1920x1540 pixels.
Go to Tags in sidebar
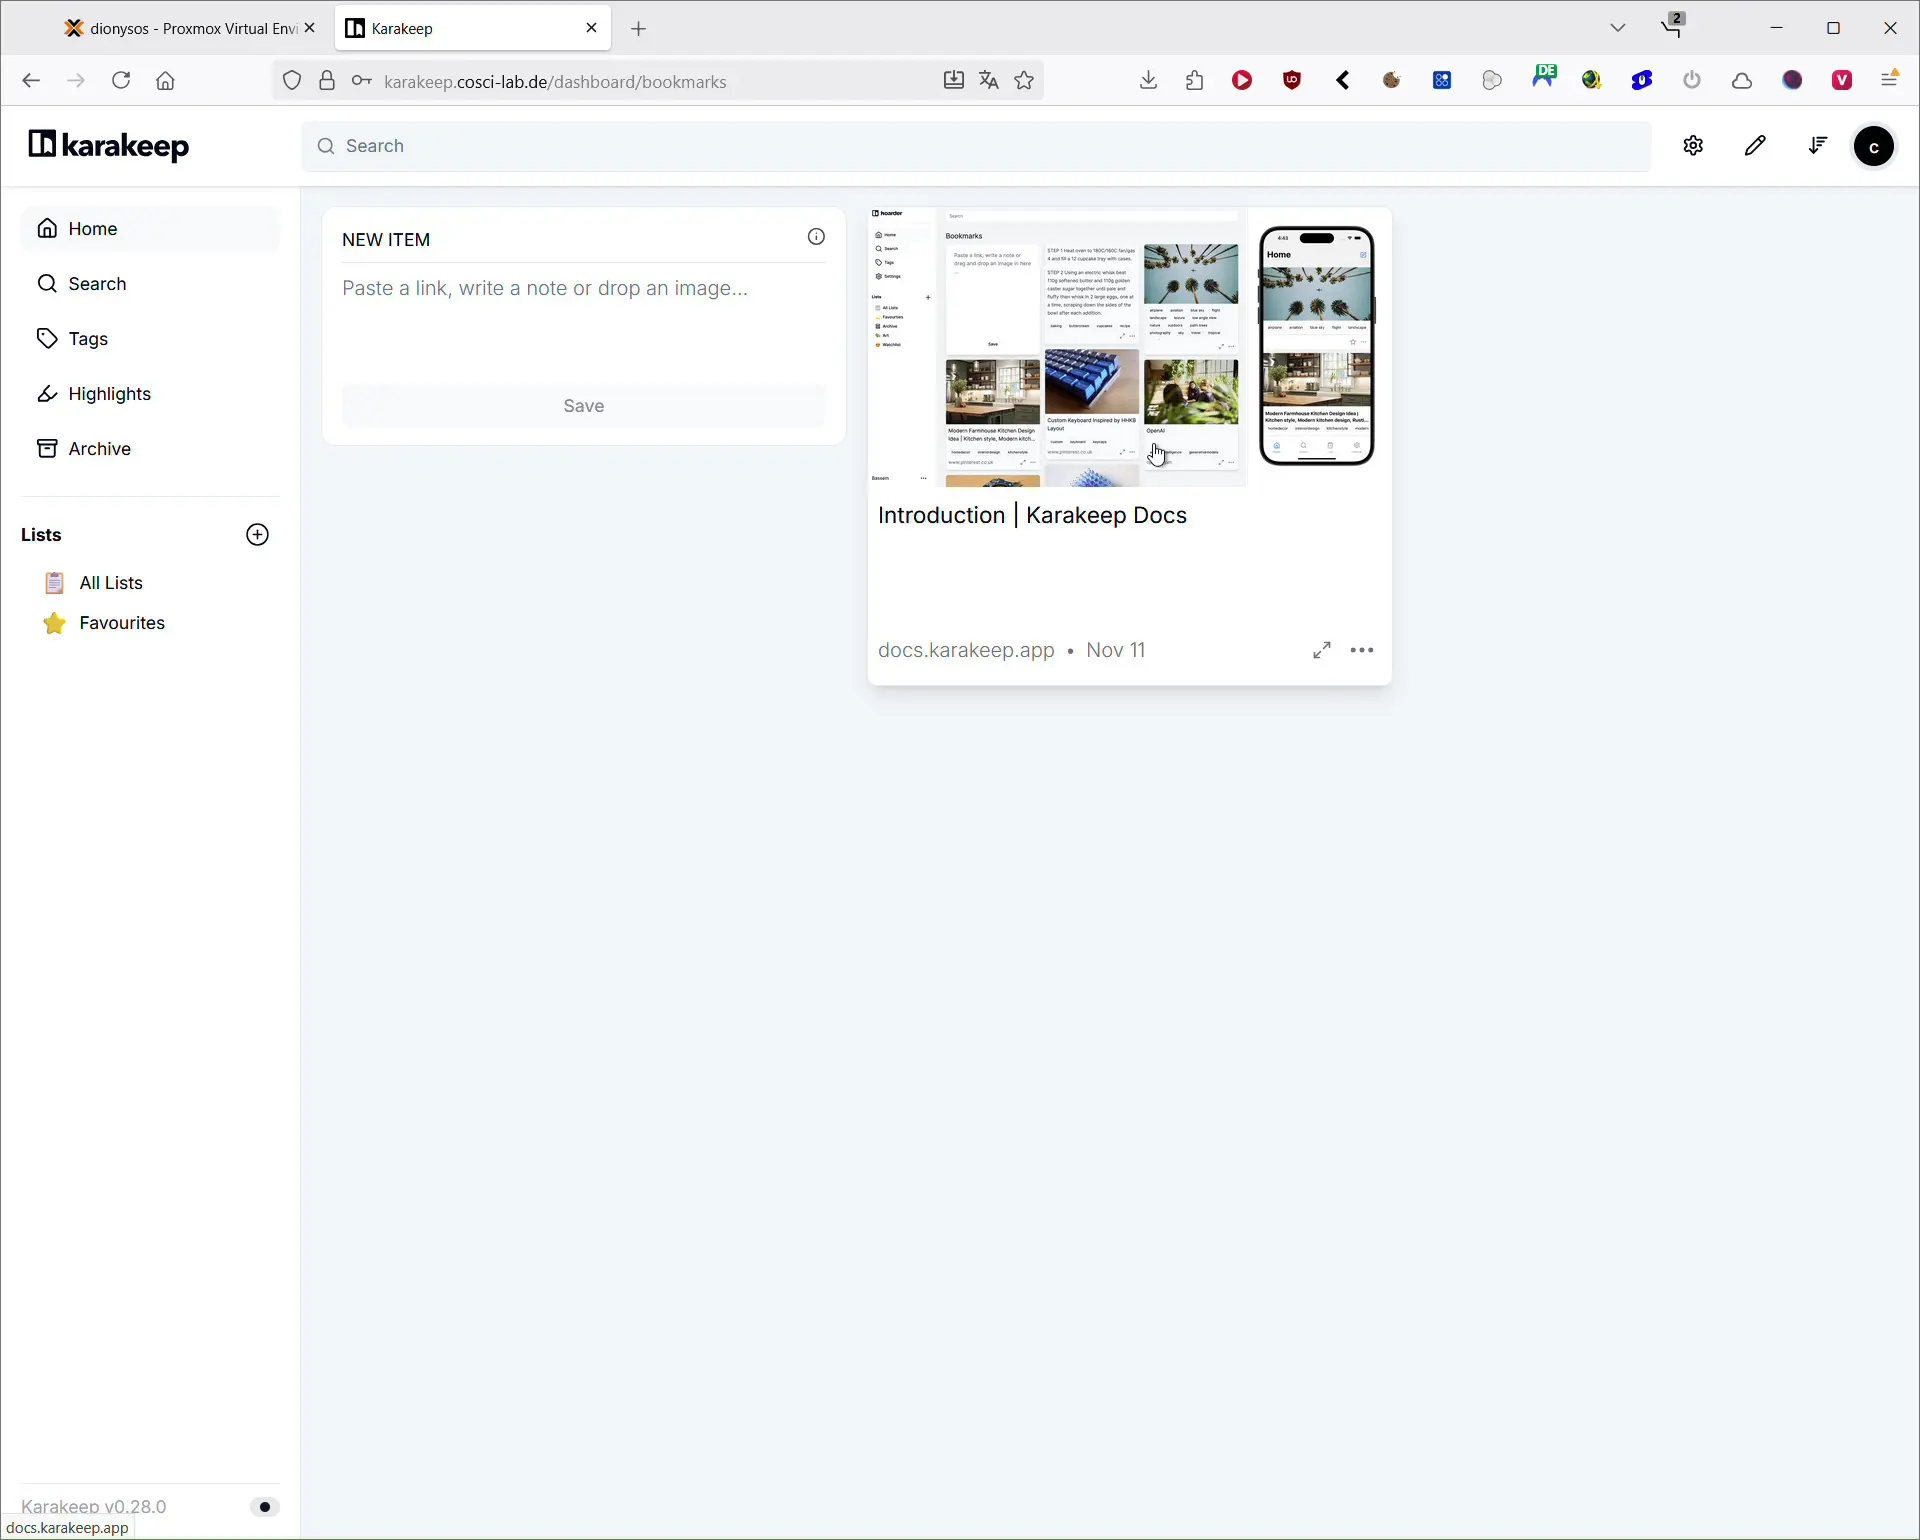point(88,339)
